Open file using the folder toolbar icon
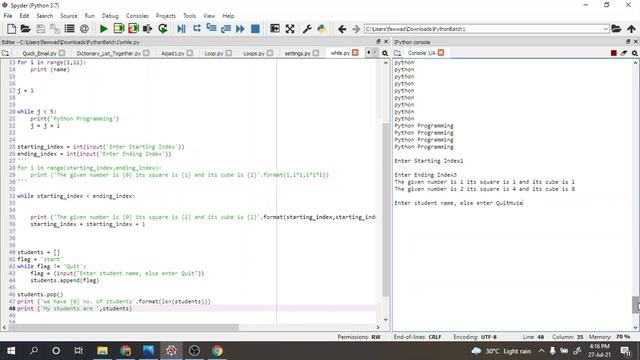640x360 pixels. point(25,29)
